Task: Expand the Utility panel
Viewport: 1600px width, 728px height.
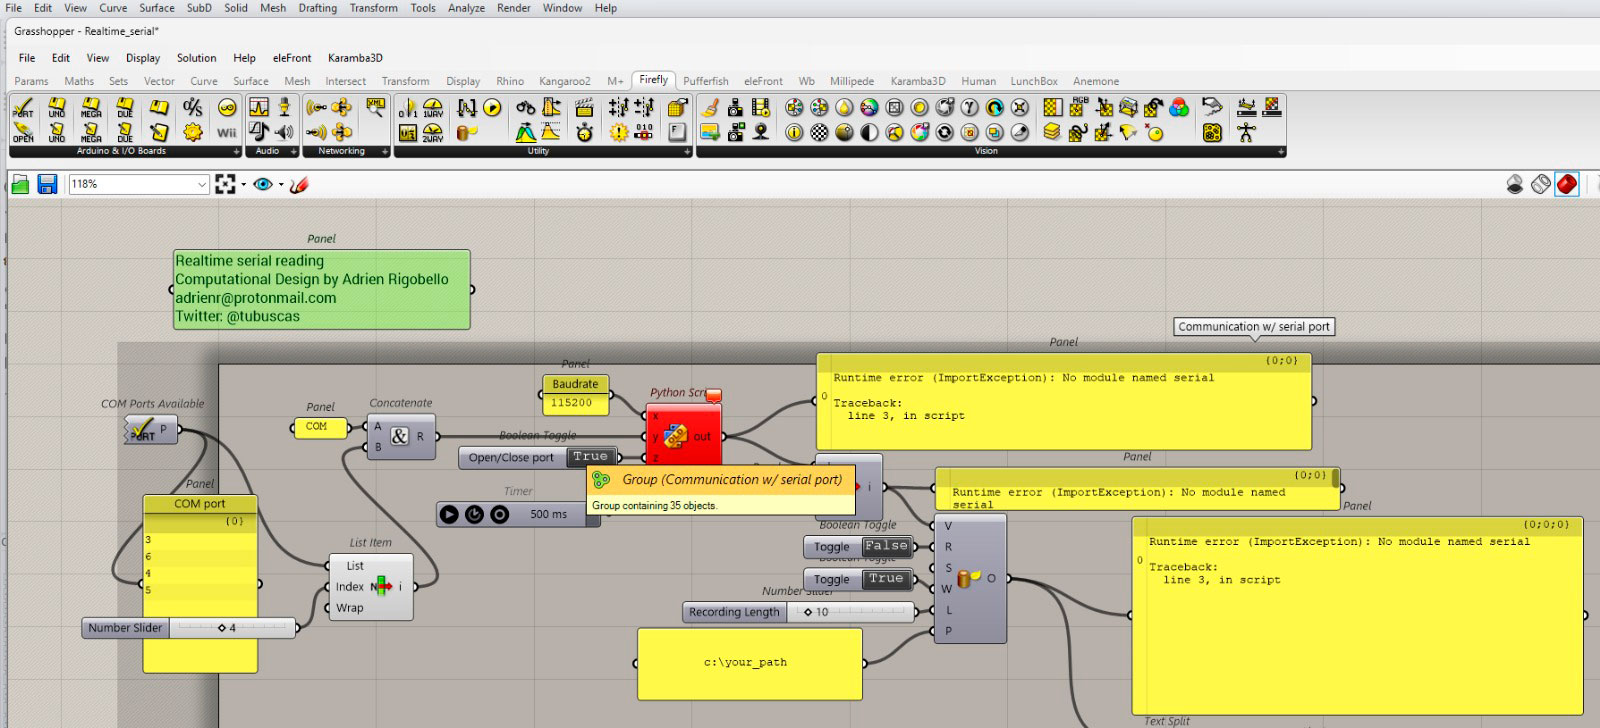Action: click(687, 152)
